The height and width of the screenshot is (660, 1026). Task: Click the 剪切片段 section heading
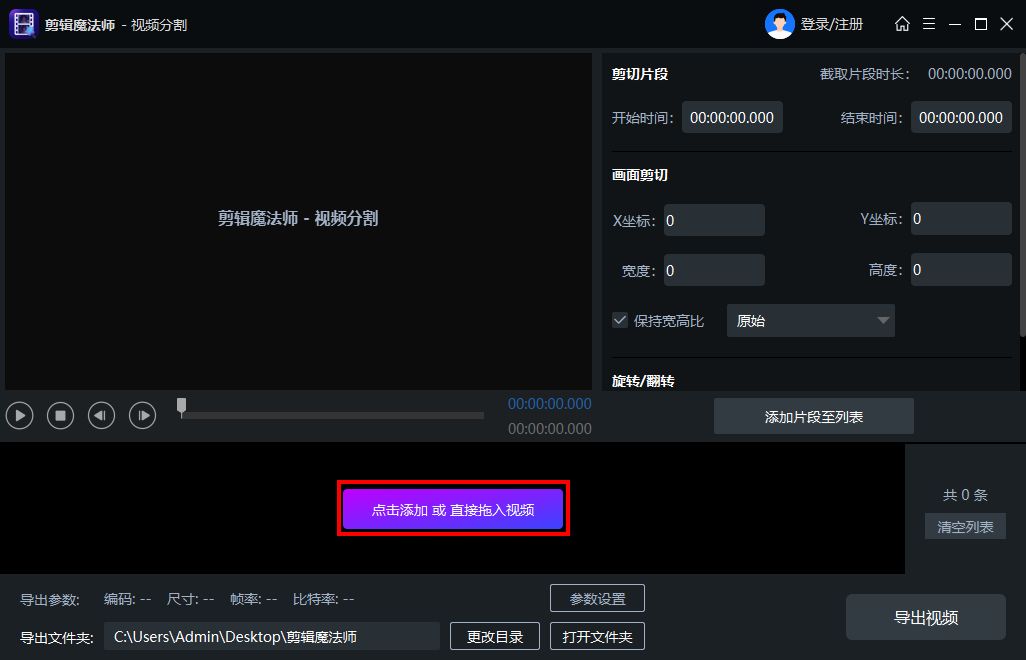[x=640, y=74]
